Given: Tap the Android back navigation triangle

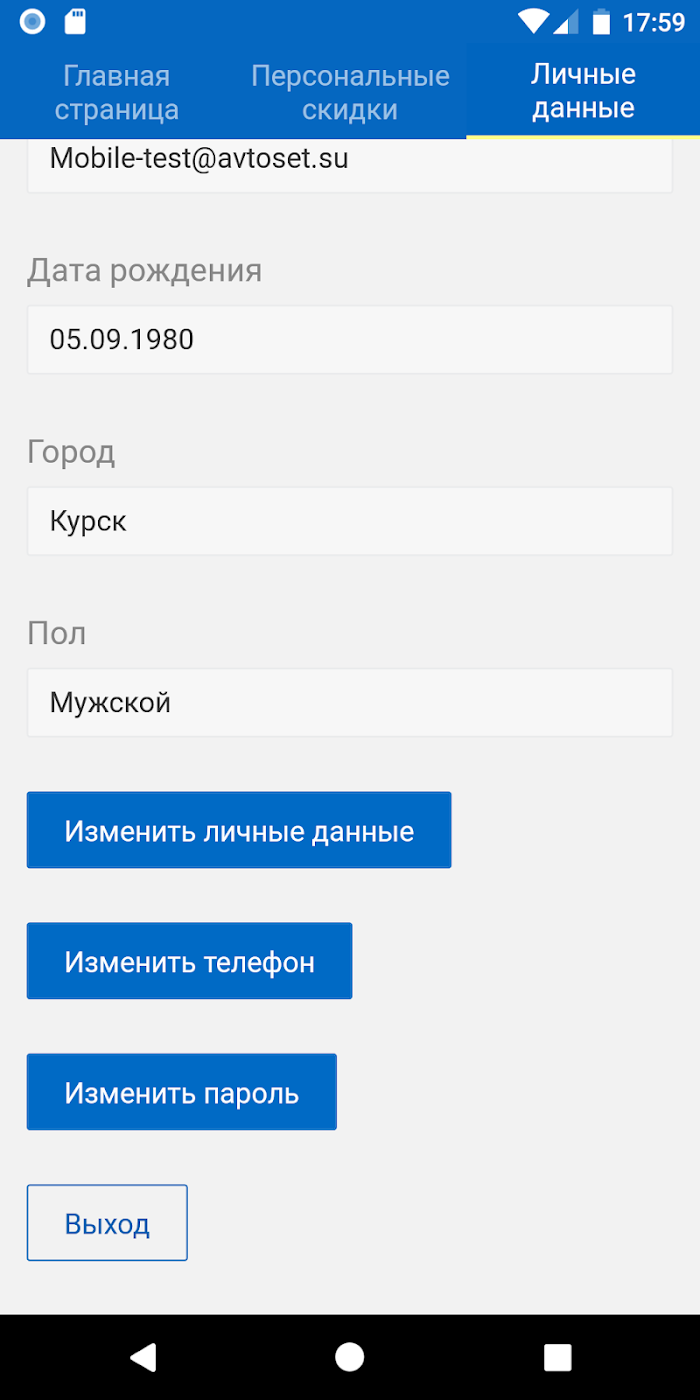Looking at the screenshot, I should tap(143, 1356).
